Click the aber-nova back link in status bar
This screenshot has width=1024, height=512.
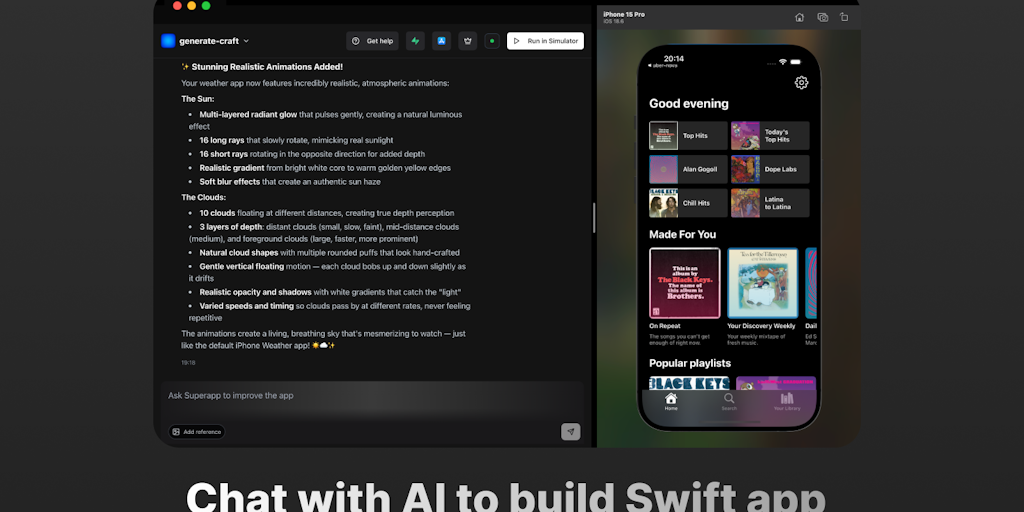(662, 65)
